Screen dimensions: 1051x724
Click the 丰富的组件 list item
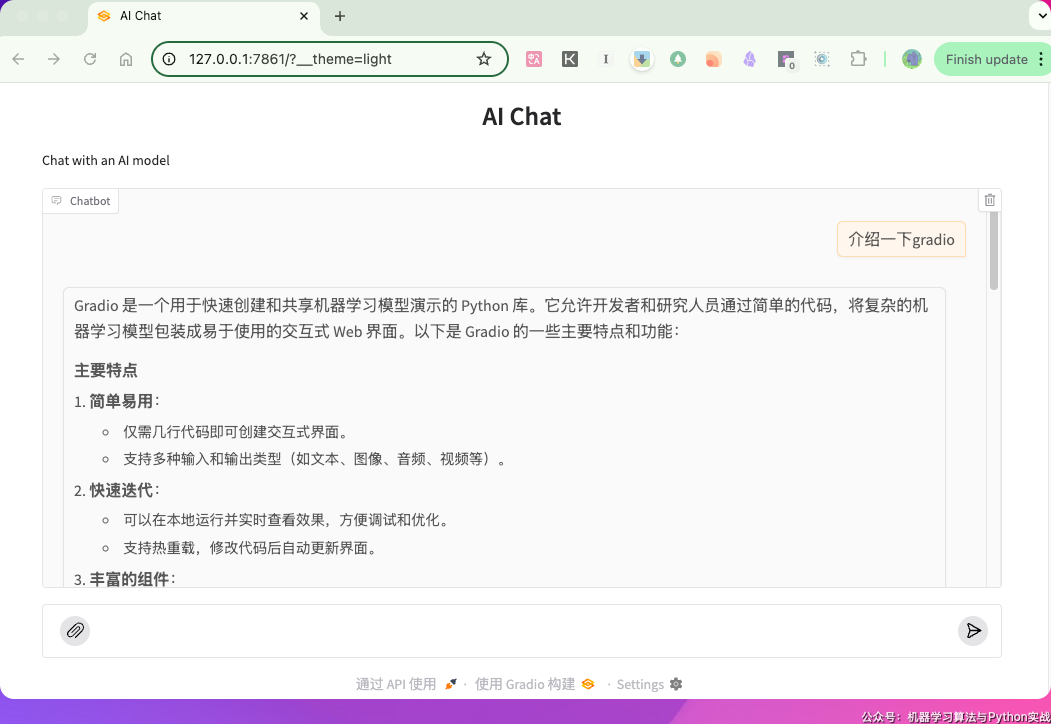(x=125, y=579)
